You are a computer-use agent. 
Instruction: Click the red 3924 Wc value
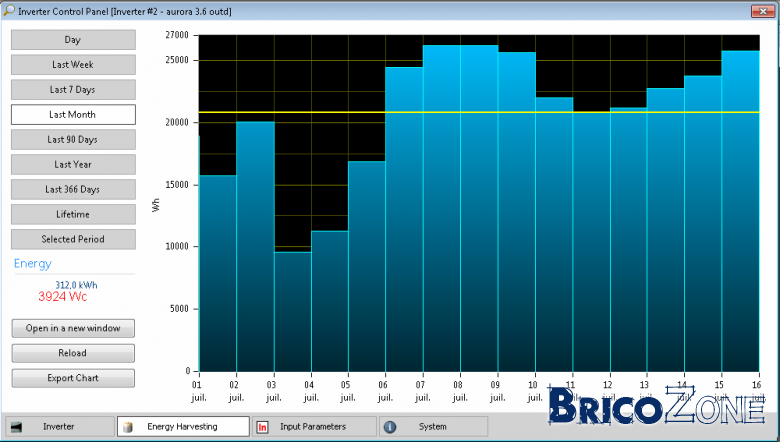[63, 297]
